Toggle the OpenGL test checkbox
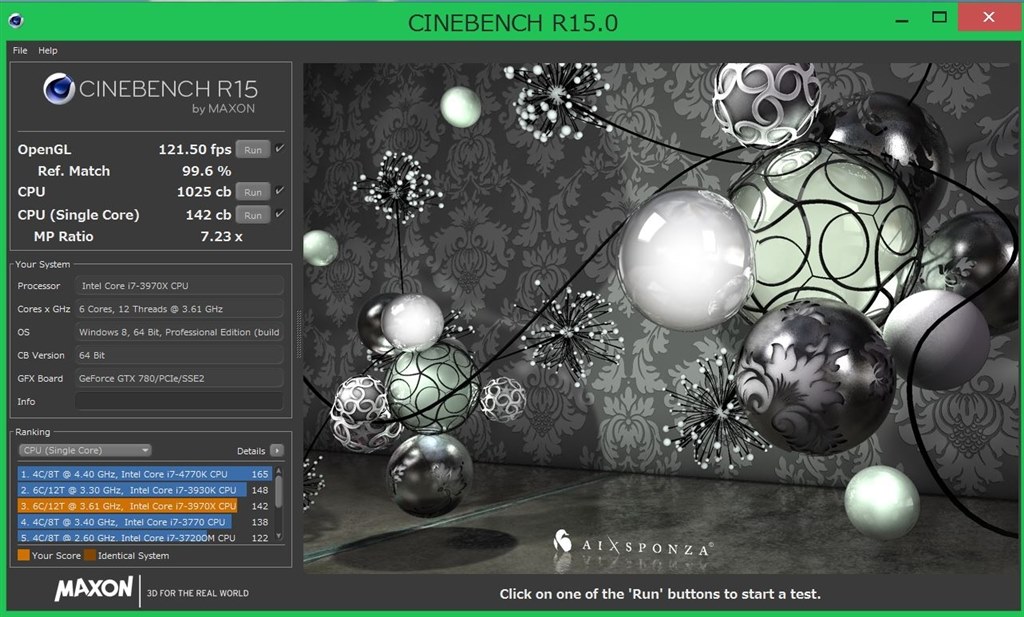 coord(280,149)
